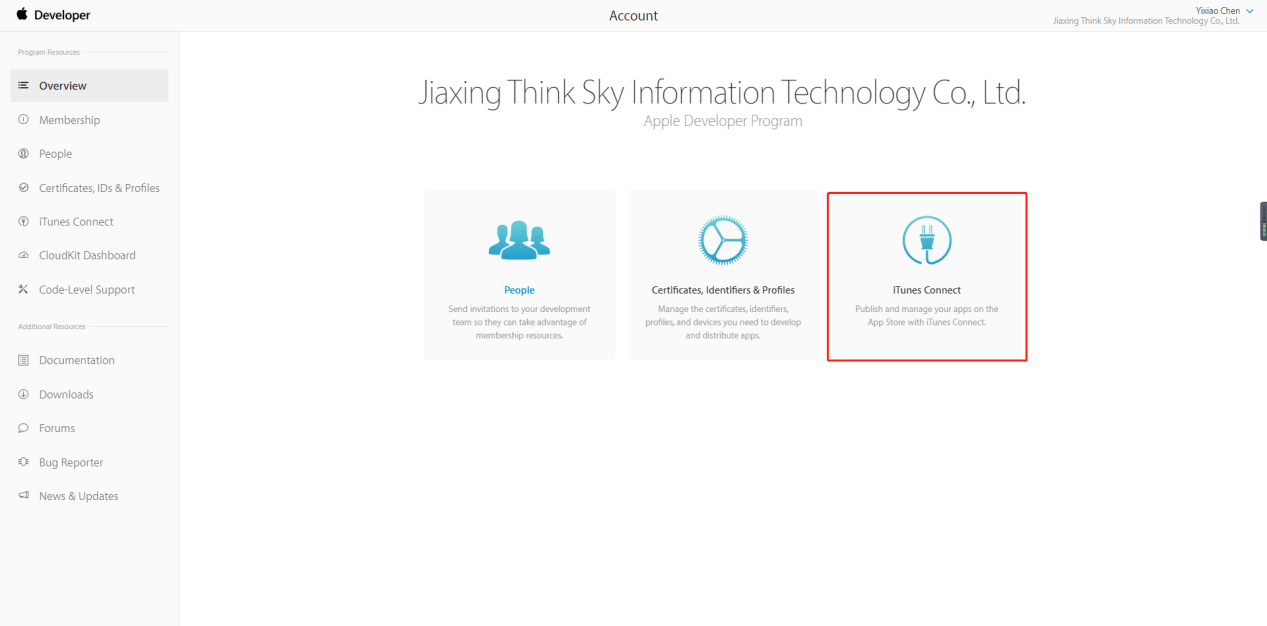Click the Apple logo in the header
The height and width of the screenshot is (626, 1267).
pos(22,14)
